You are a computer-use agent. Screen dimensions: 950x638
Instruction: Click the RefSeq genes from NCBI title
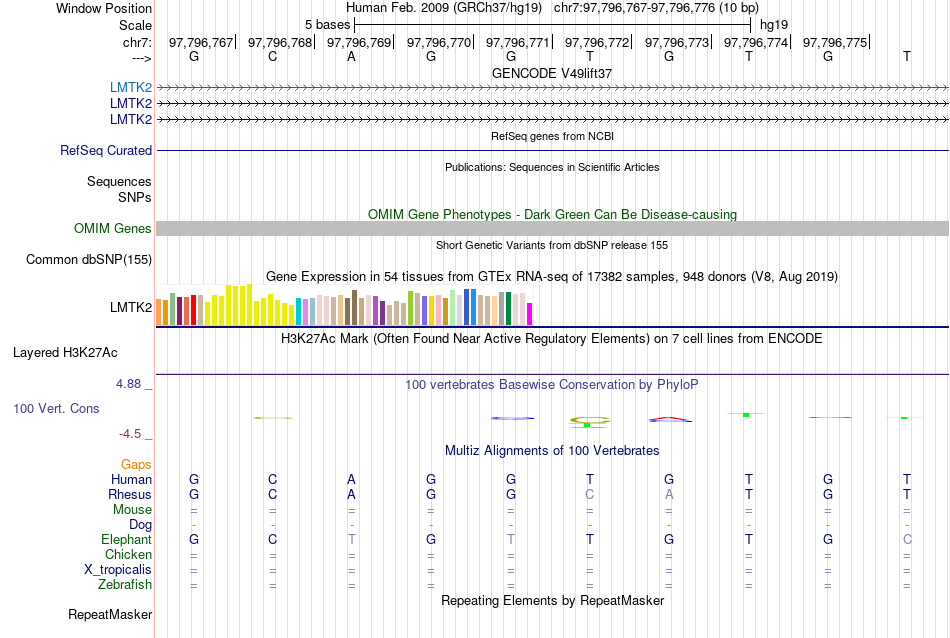click(x=552, y=136)
